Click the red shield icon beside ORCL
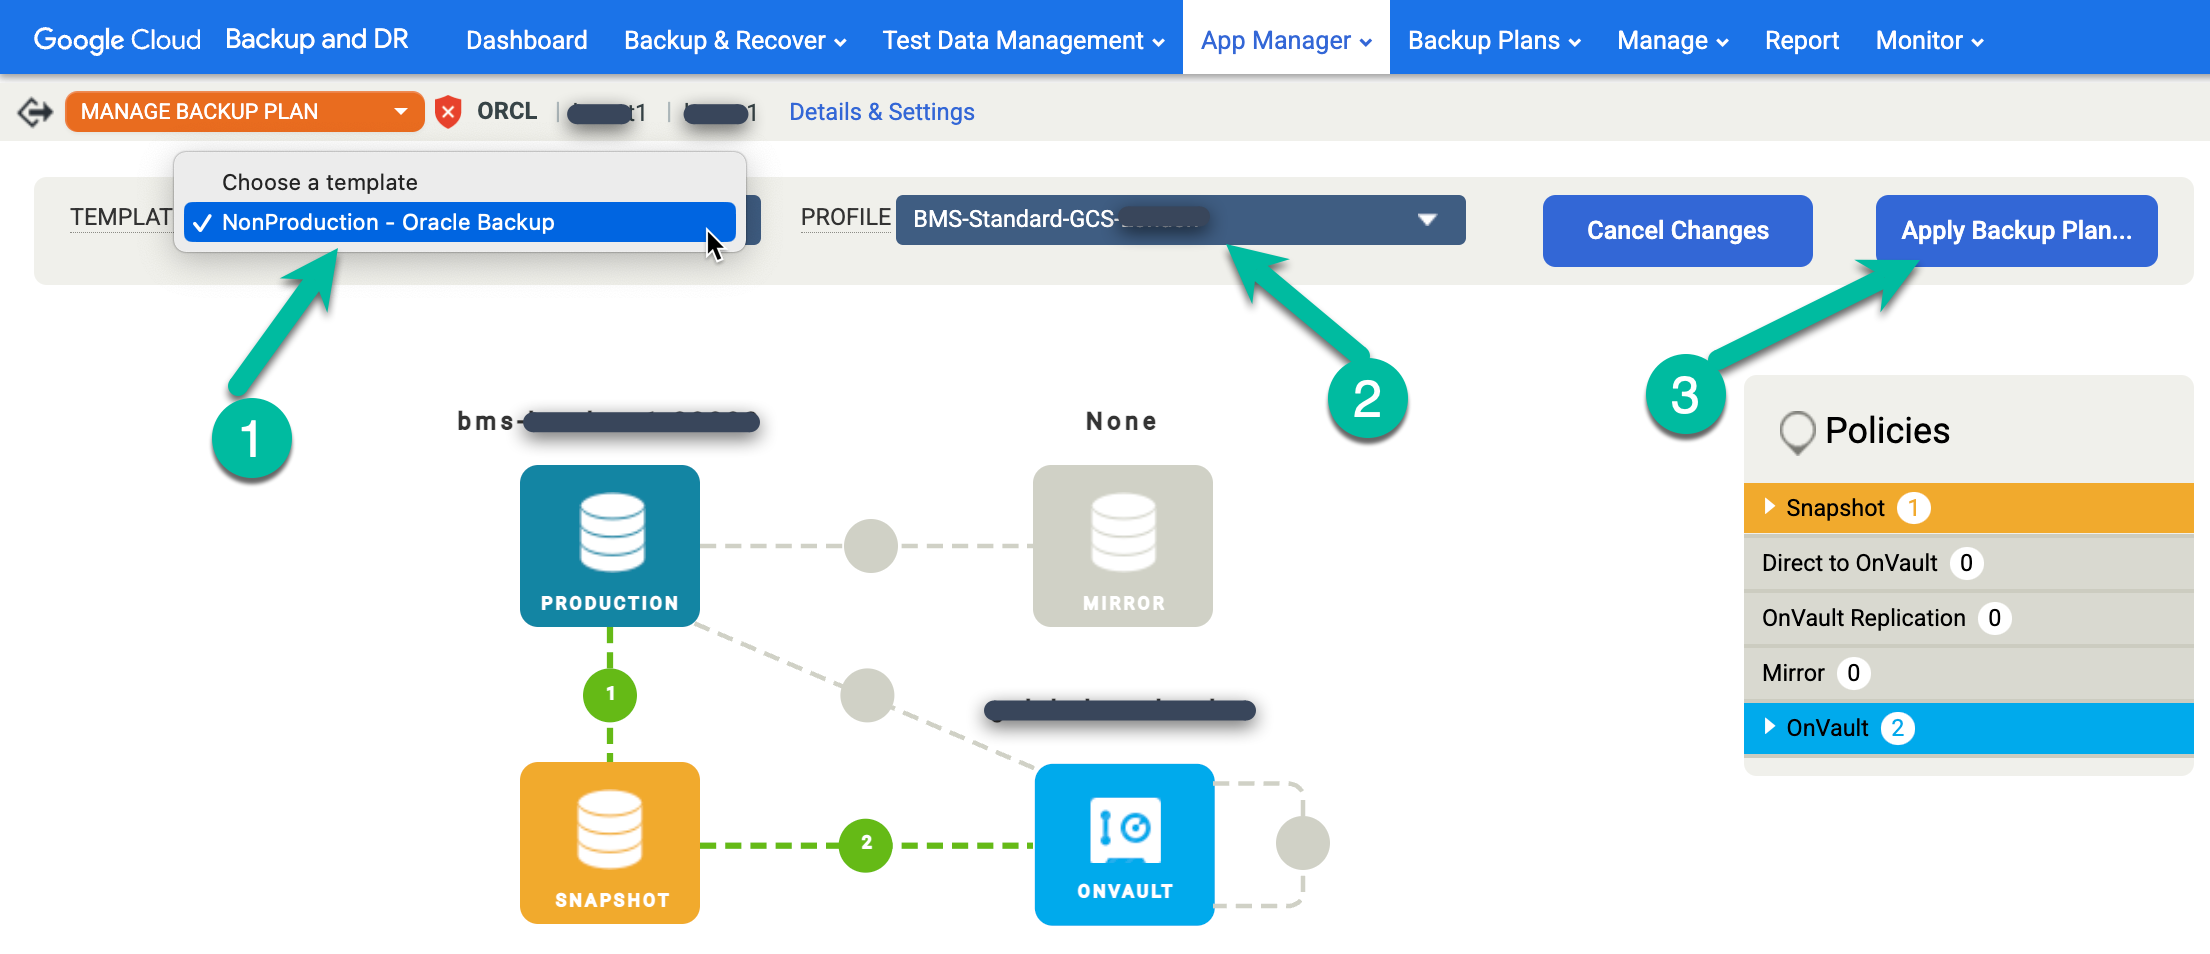2210x954 pixels. coord(448,111)
